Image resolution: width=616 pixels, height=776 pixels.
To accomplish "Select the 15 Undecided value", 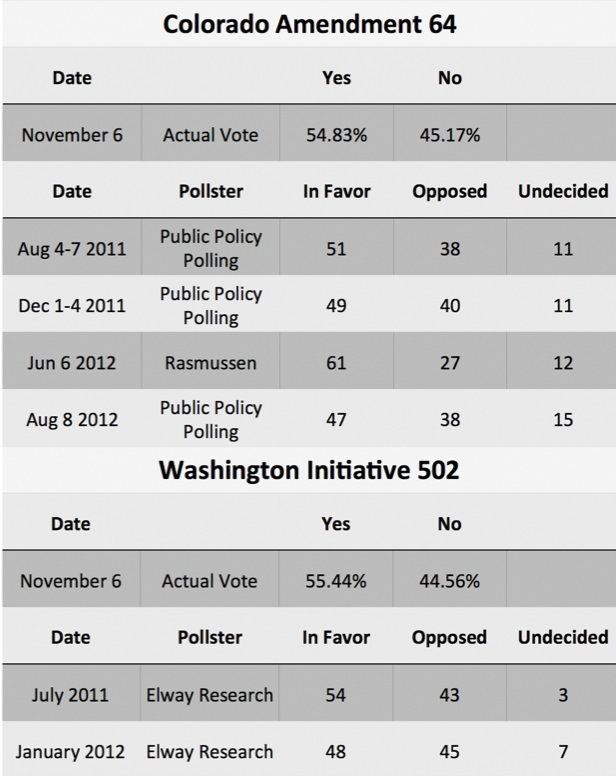I will [x=563, y=420].
